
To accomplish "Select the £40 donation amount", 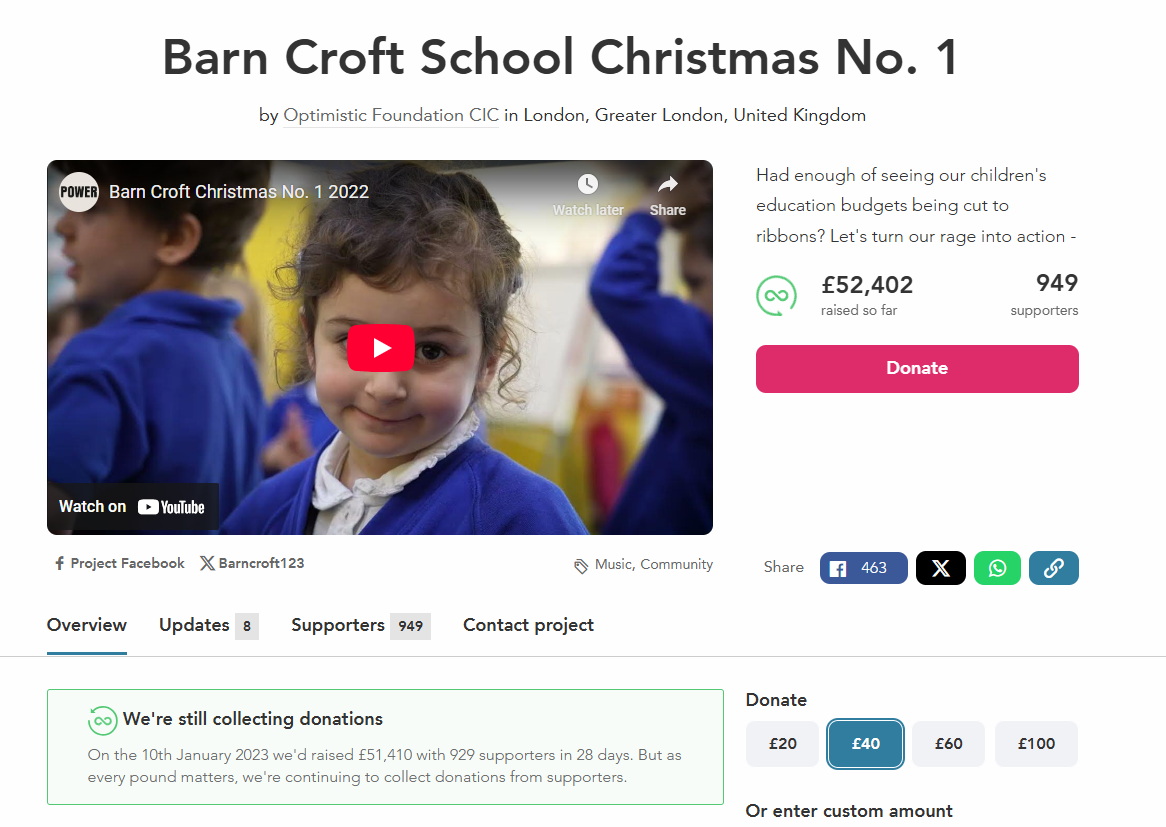I will pyautogui.click(x=866, y=744).
